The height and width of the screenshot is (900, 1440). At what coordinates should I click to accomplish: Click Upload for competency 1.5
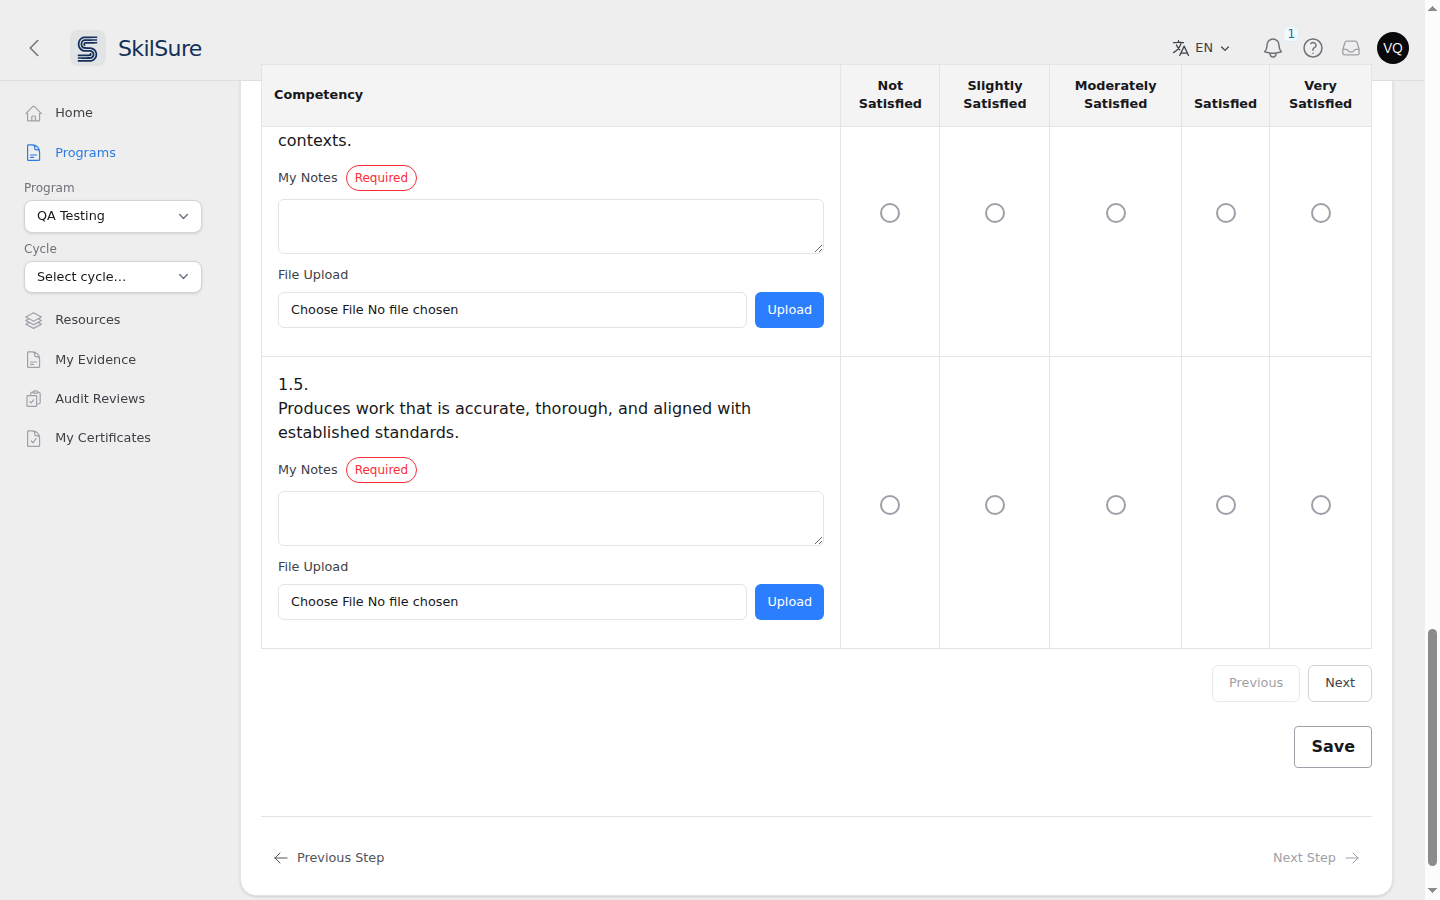790,602
